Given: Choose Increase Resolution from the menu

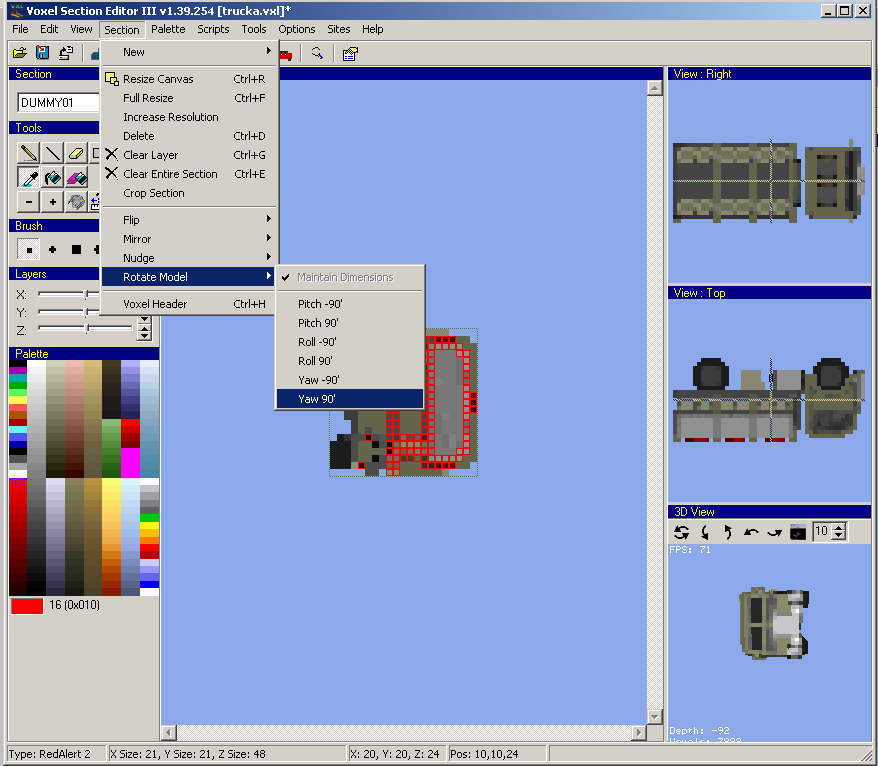Looking at the screenshot, I should coord(189,117).
